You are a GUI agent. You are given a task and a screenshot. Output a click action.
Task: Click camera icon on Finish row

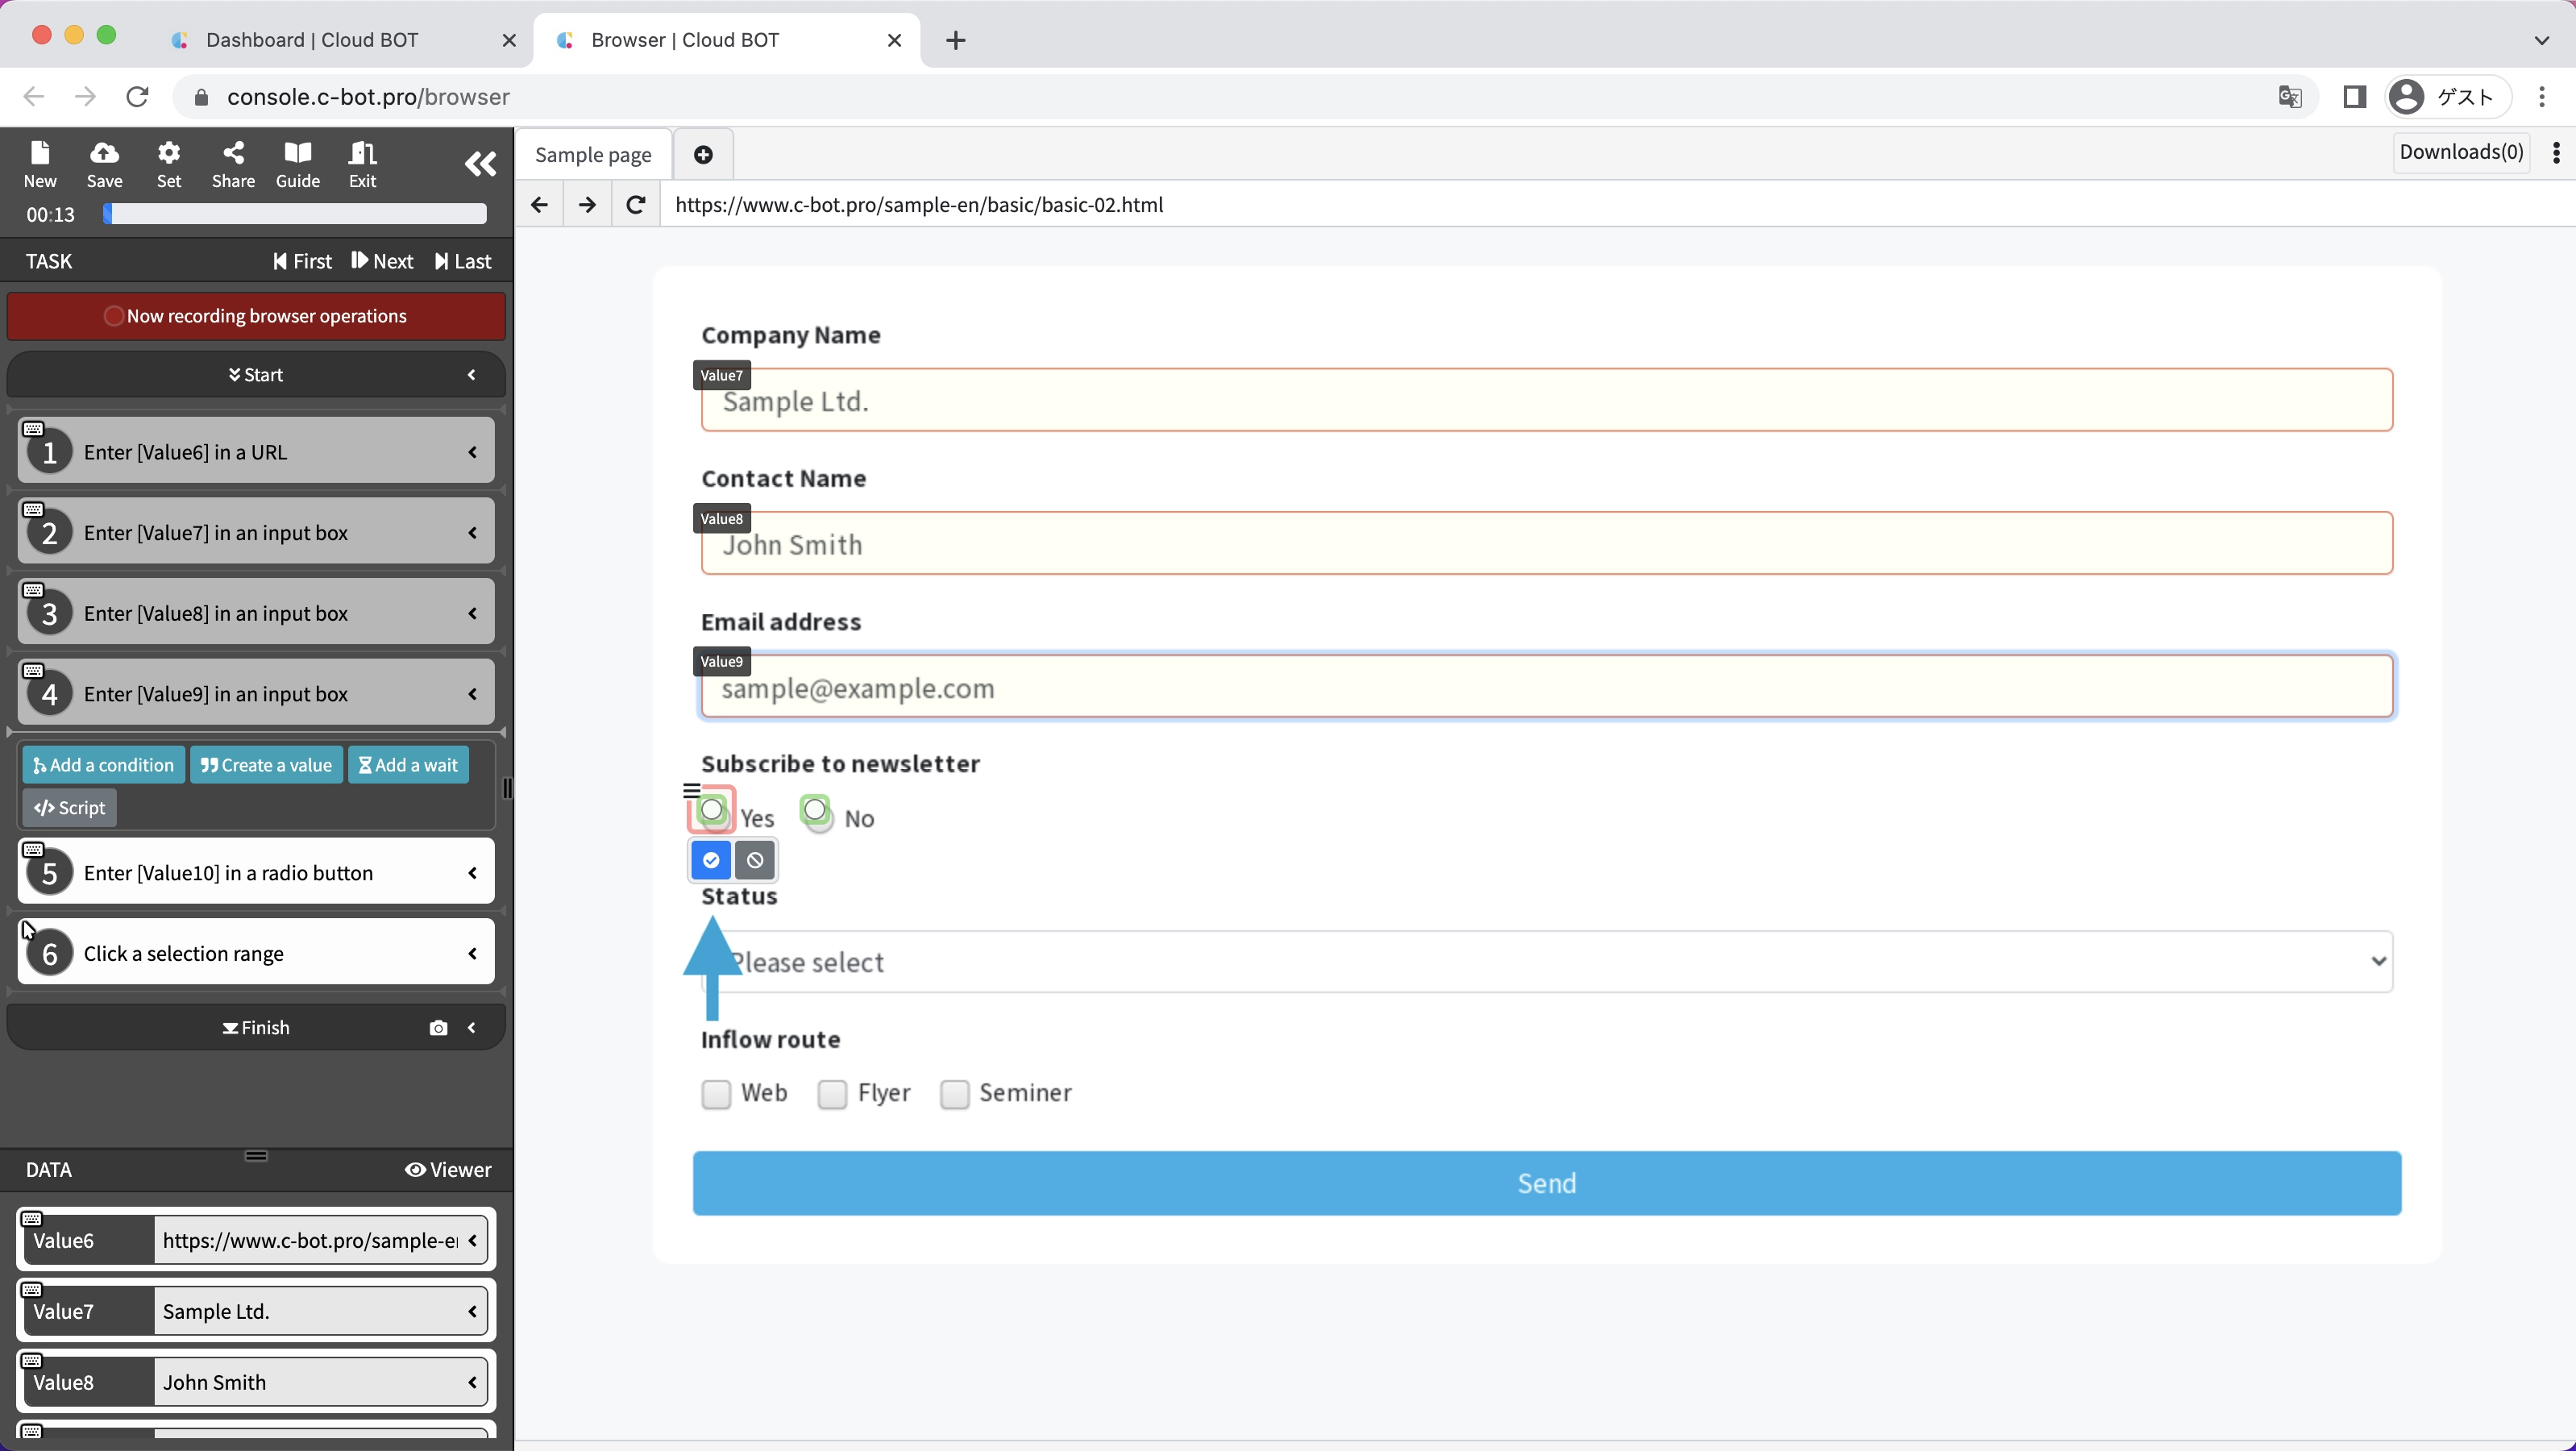click(x=438, y=1028)
